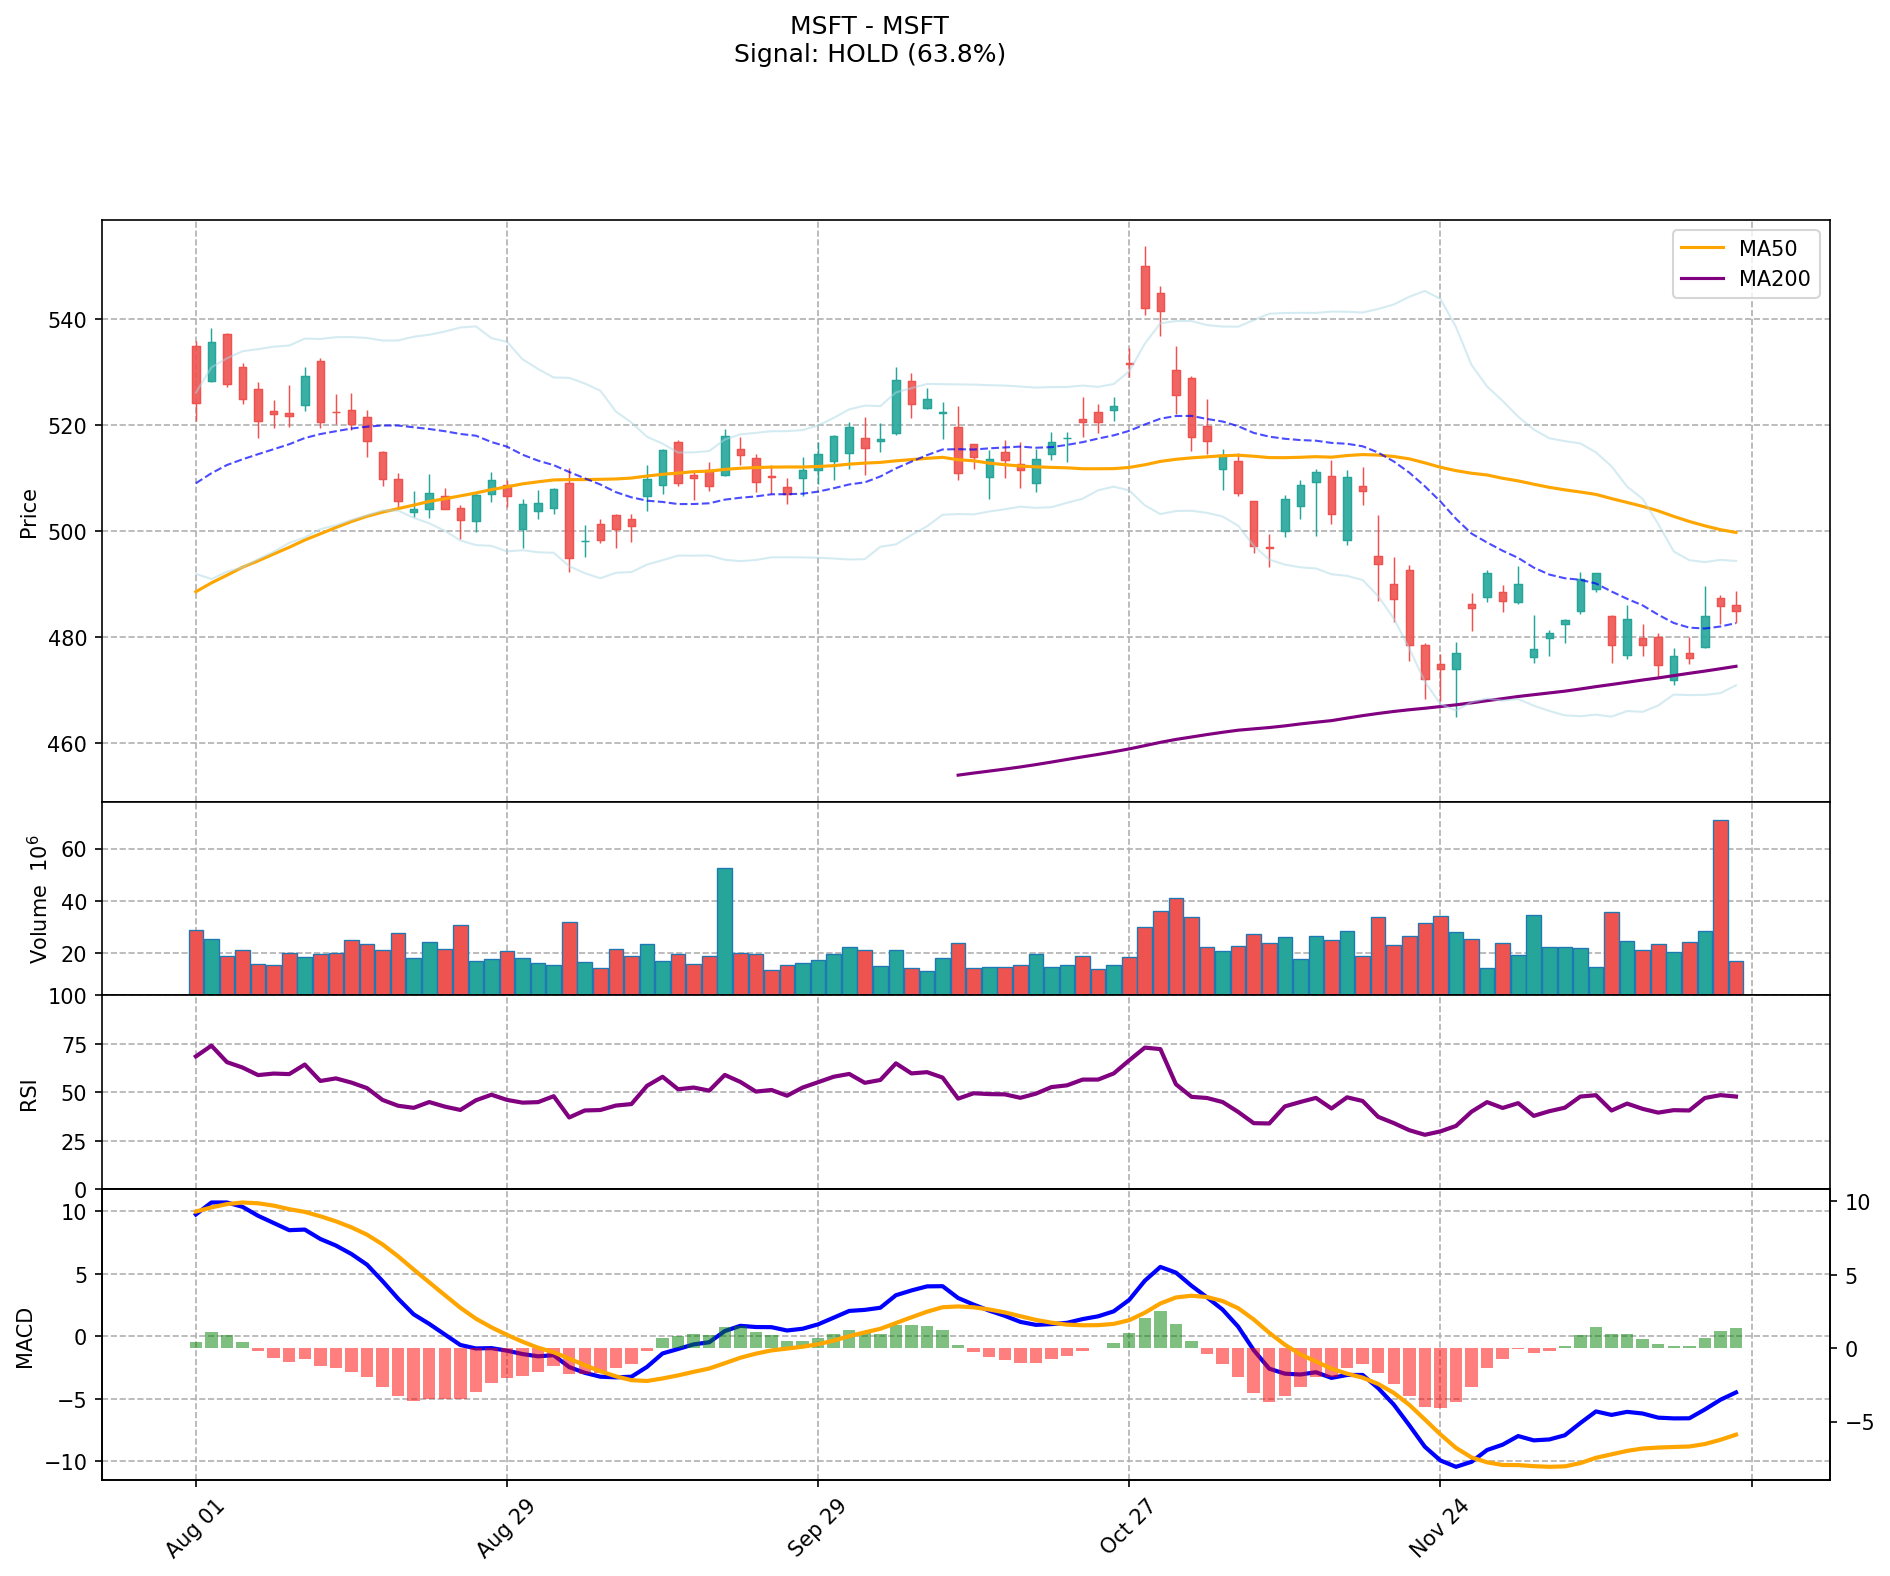Click the highest red candlestick after Oct 27

1145,287
